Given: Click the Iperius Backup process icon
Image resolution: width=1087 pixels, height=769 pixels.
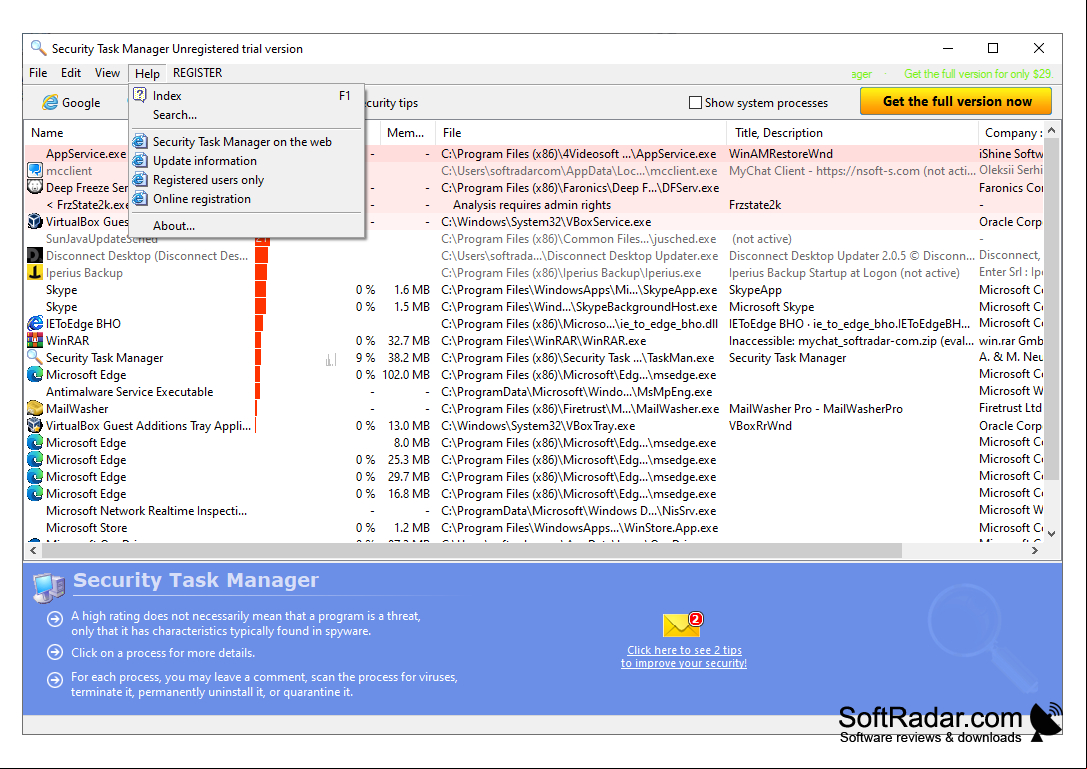Looking at the screenshot, I should pos(35,273).
